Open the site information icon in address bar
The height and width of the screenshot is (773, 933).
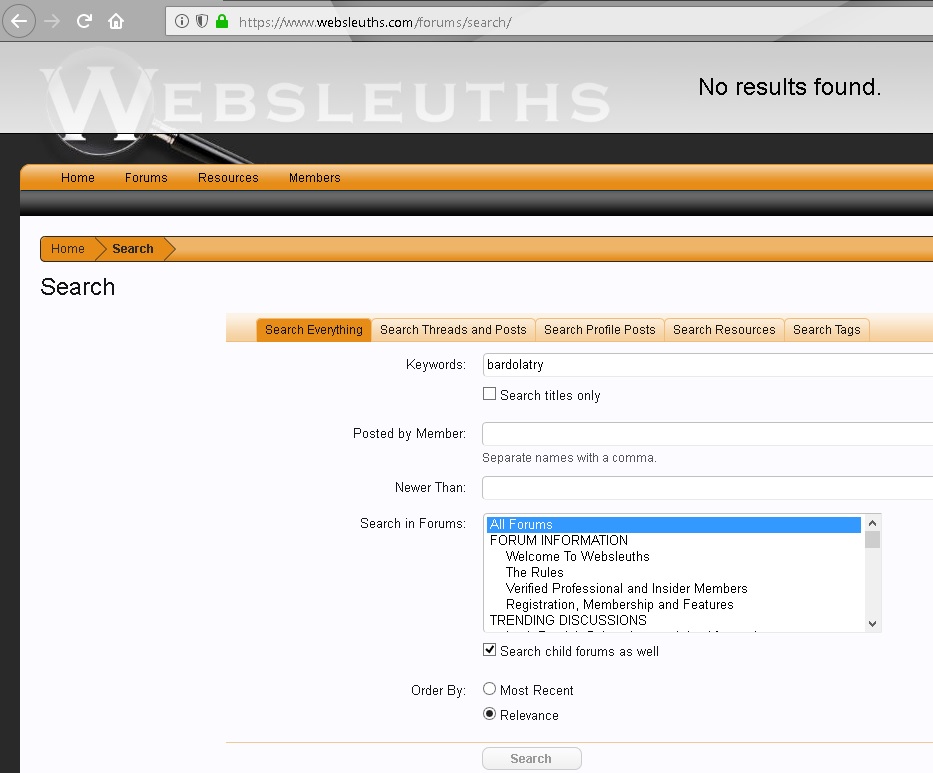(181, 21)
